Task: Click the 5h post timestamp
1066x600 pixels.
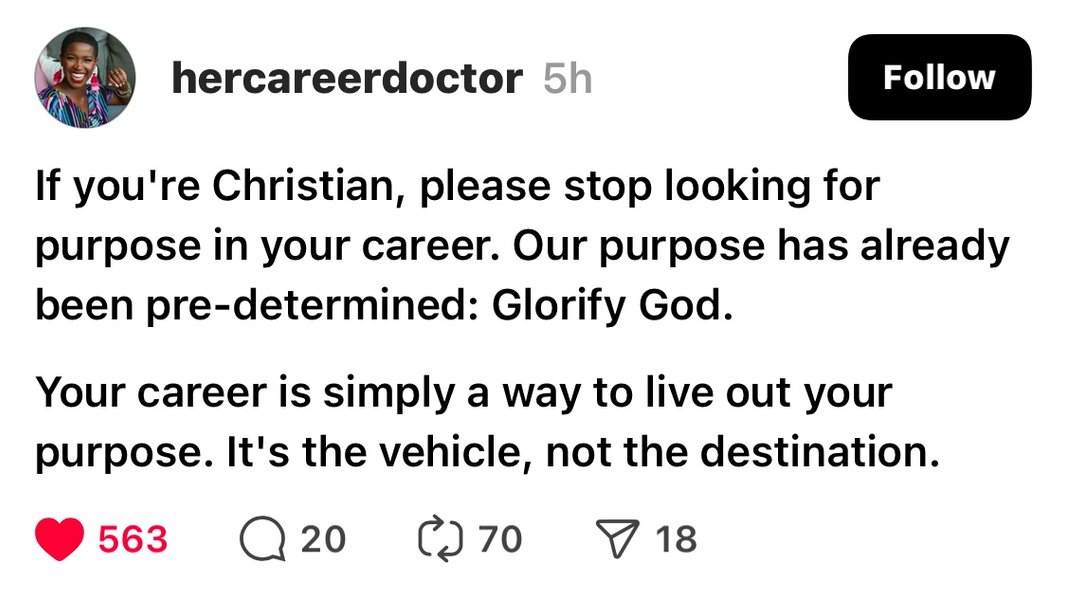Action: click(x=567, y=78)
